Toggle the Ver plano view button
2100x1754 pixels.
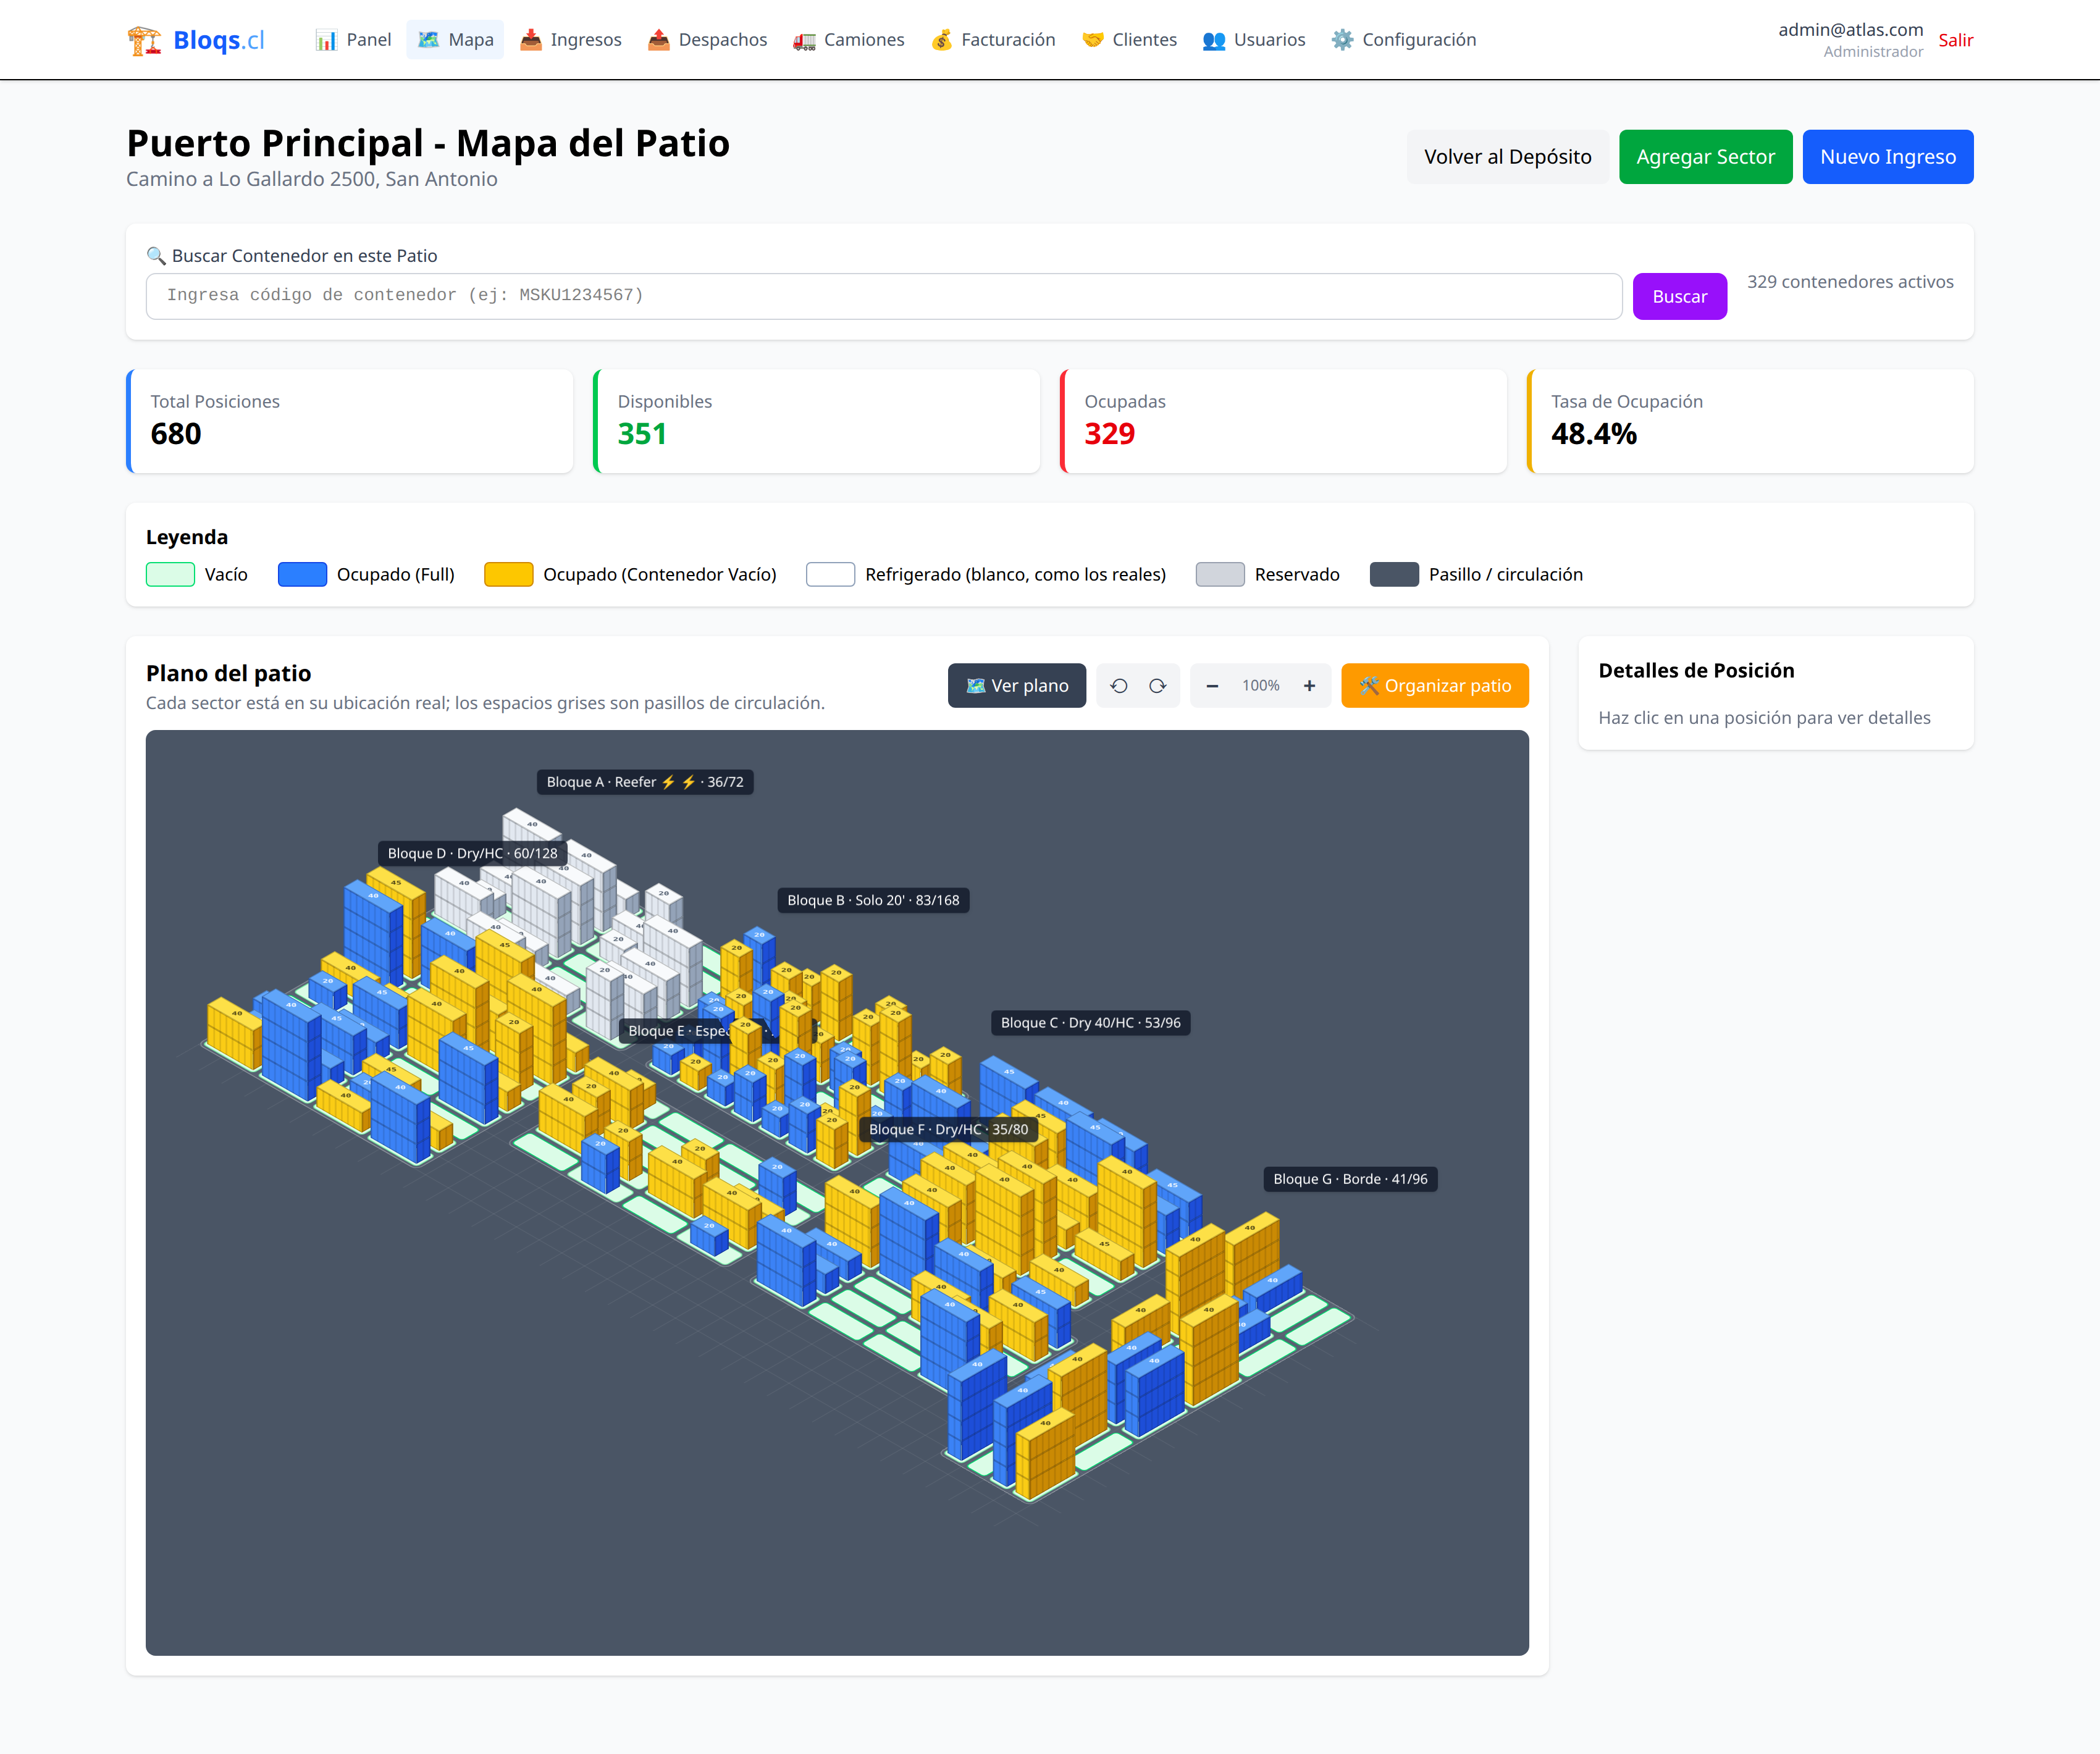[1016, 685]
